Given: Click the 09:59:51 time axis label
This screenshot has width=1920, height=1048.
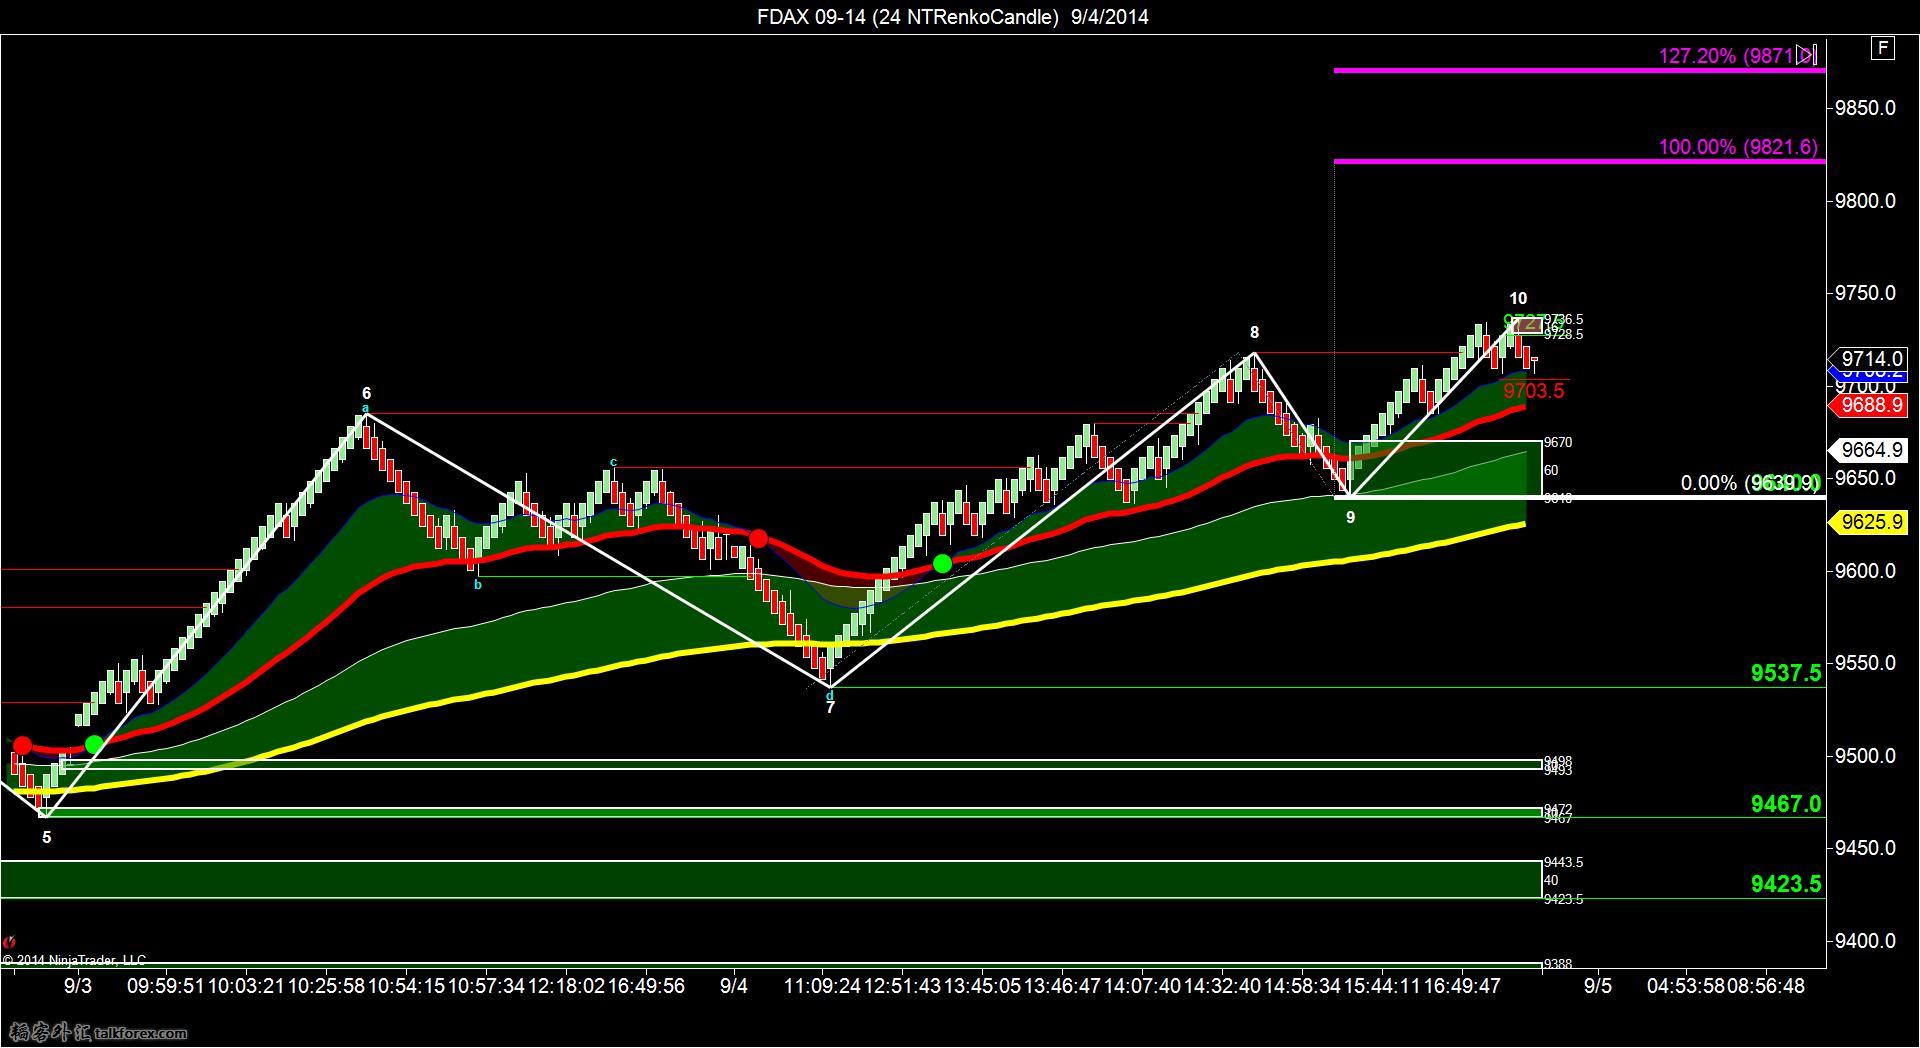Looking at the screenshot, I should [x=165, y=986].
